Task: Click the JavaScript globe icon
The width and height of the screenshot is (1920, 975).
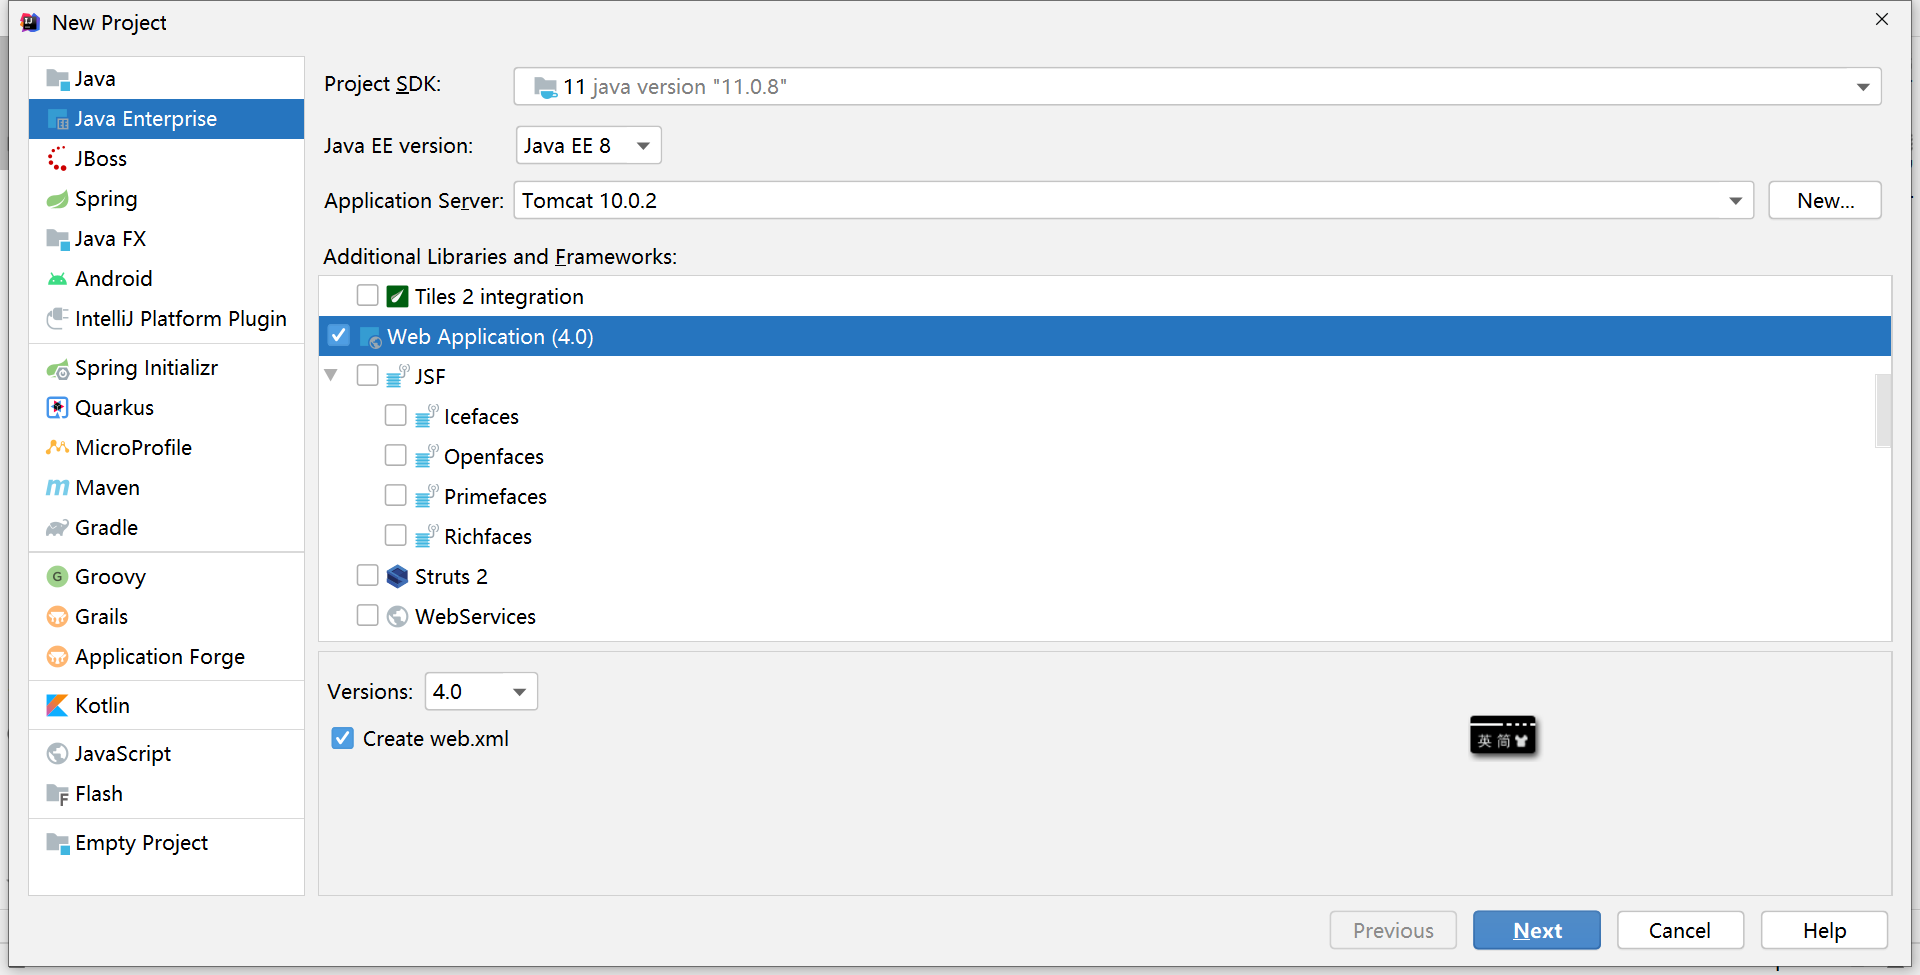Action: [x=58, y=754]
